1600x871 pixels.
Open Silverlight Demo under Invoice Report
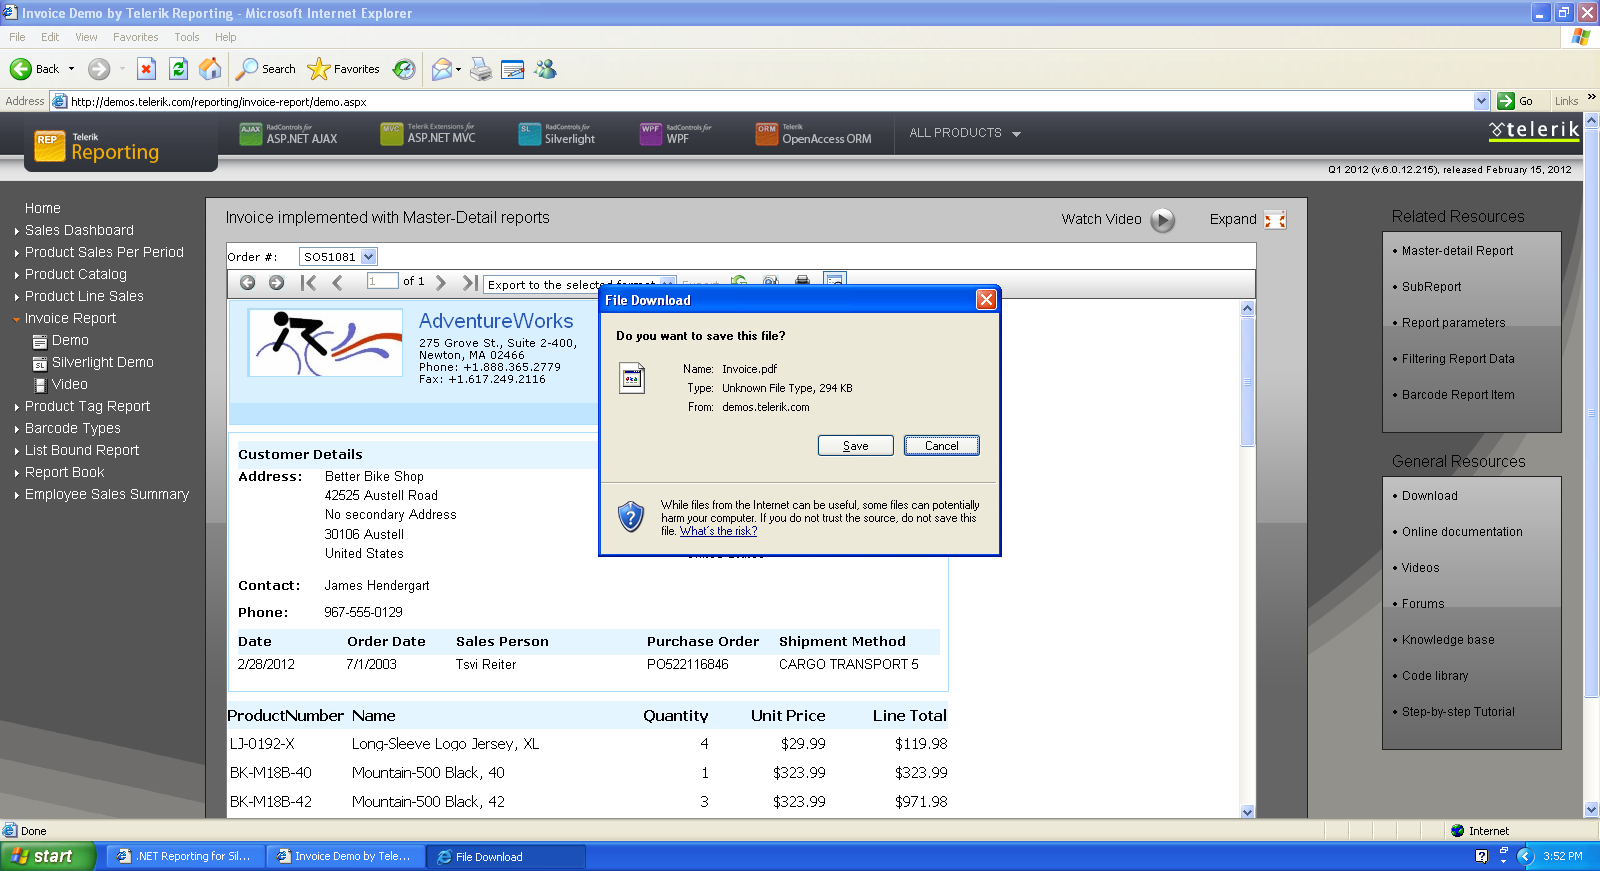(x=102, y=362)
